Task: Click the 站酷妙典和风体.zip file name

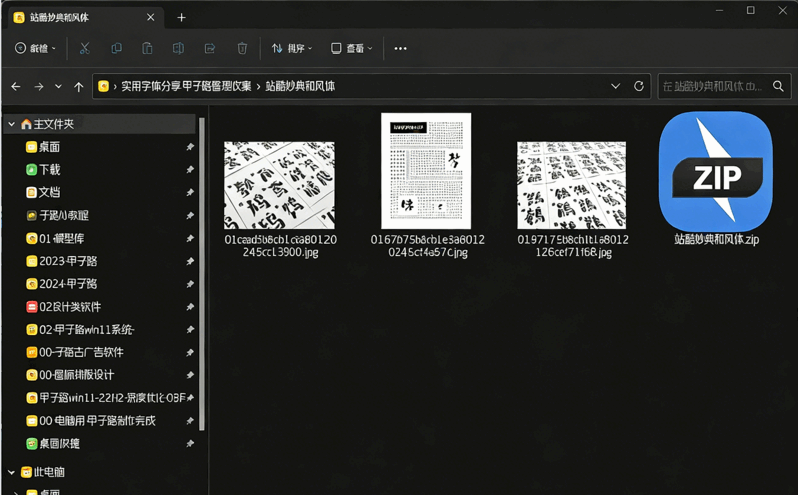Action: (717, 240)
